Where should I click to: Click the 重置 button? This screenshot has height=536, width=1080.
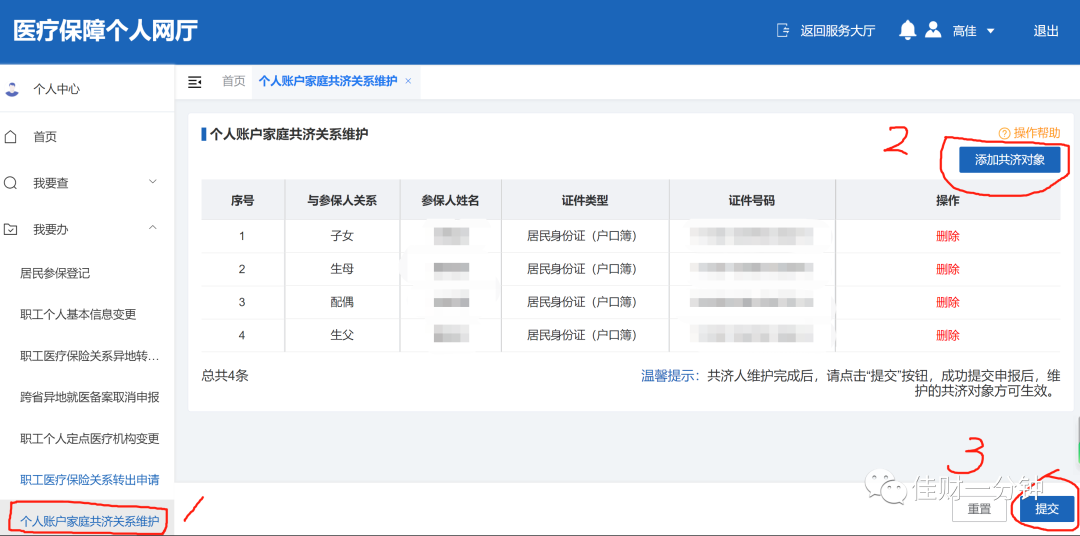(979, 509)
